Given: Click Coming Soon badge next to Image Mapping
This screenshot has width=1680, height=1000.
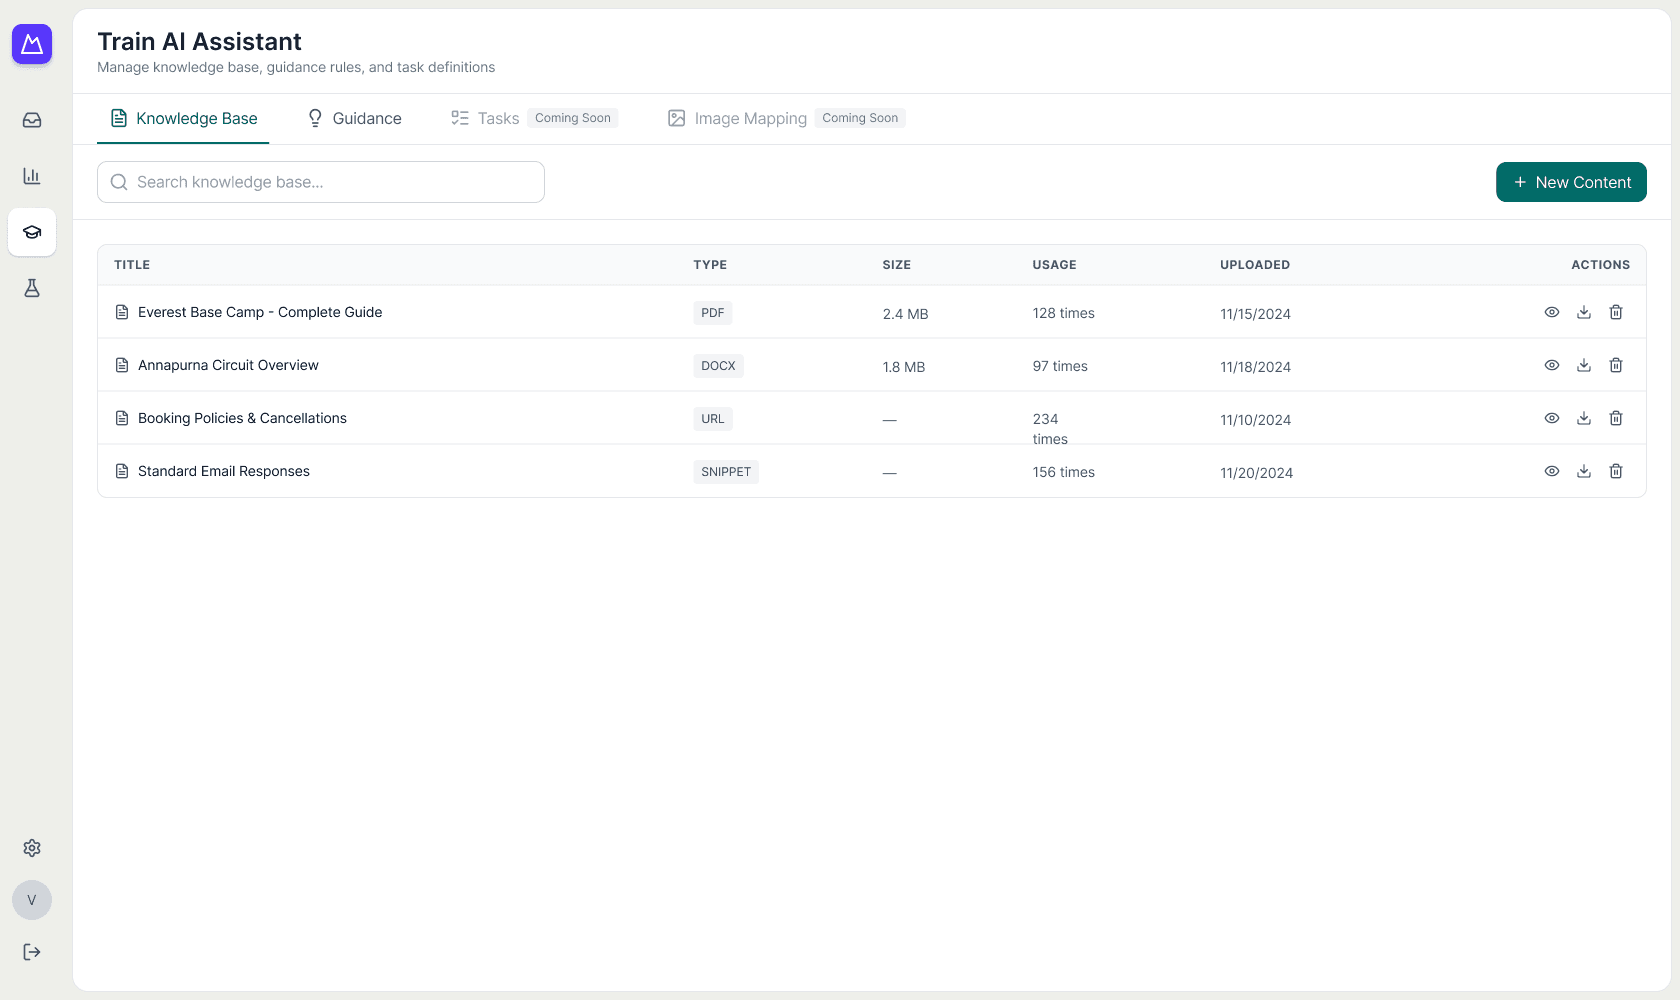Looking at the screenshot, I should pyautogui.click(x=860, y=118).
